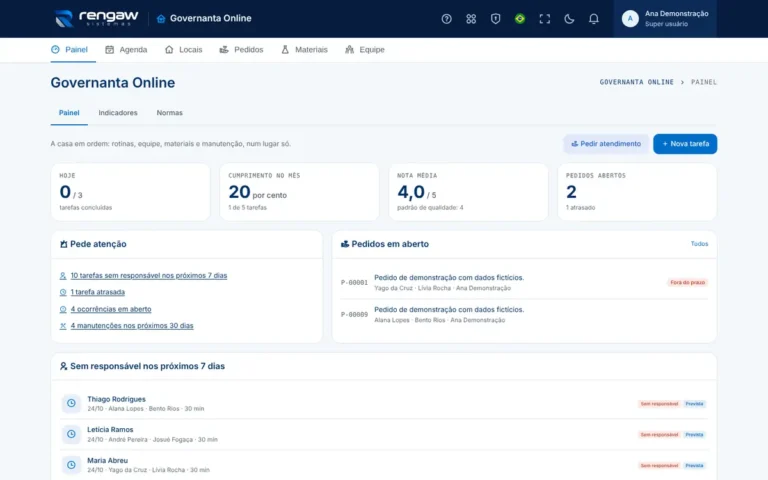This screenshot has width=768, height=480.
Task: Click the Nova tarefa button
Action: pos(685,144)
